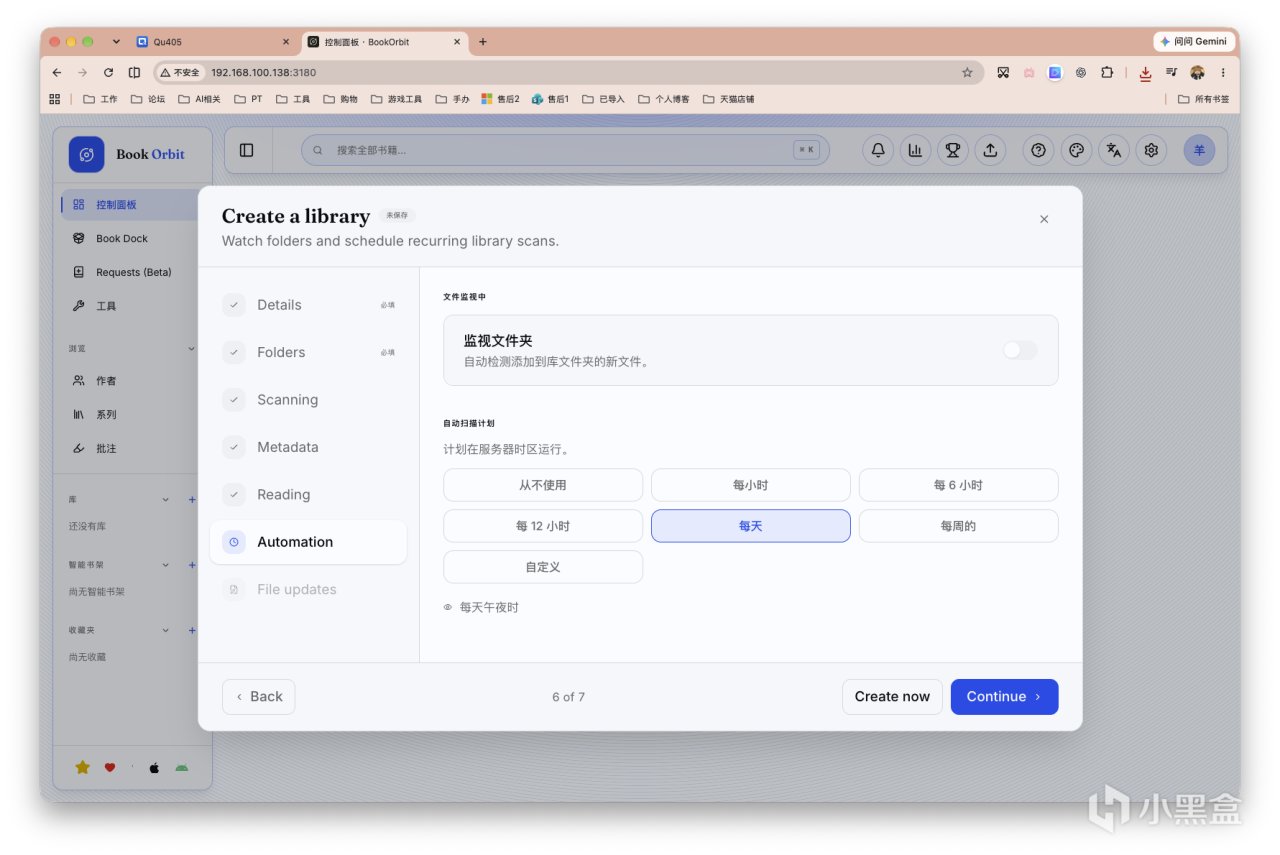Select the 每小时 schedule option

pos(751,485)
